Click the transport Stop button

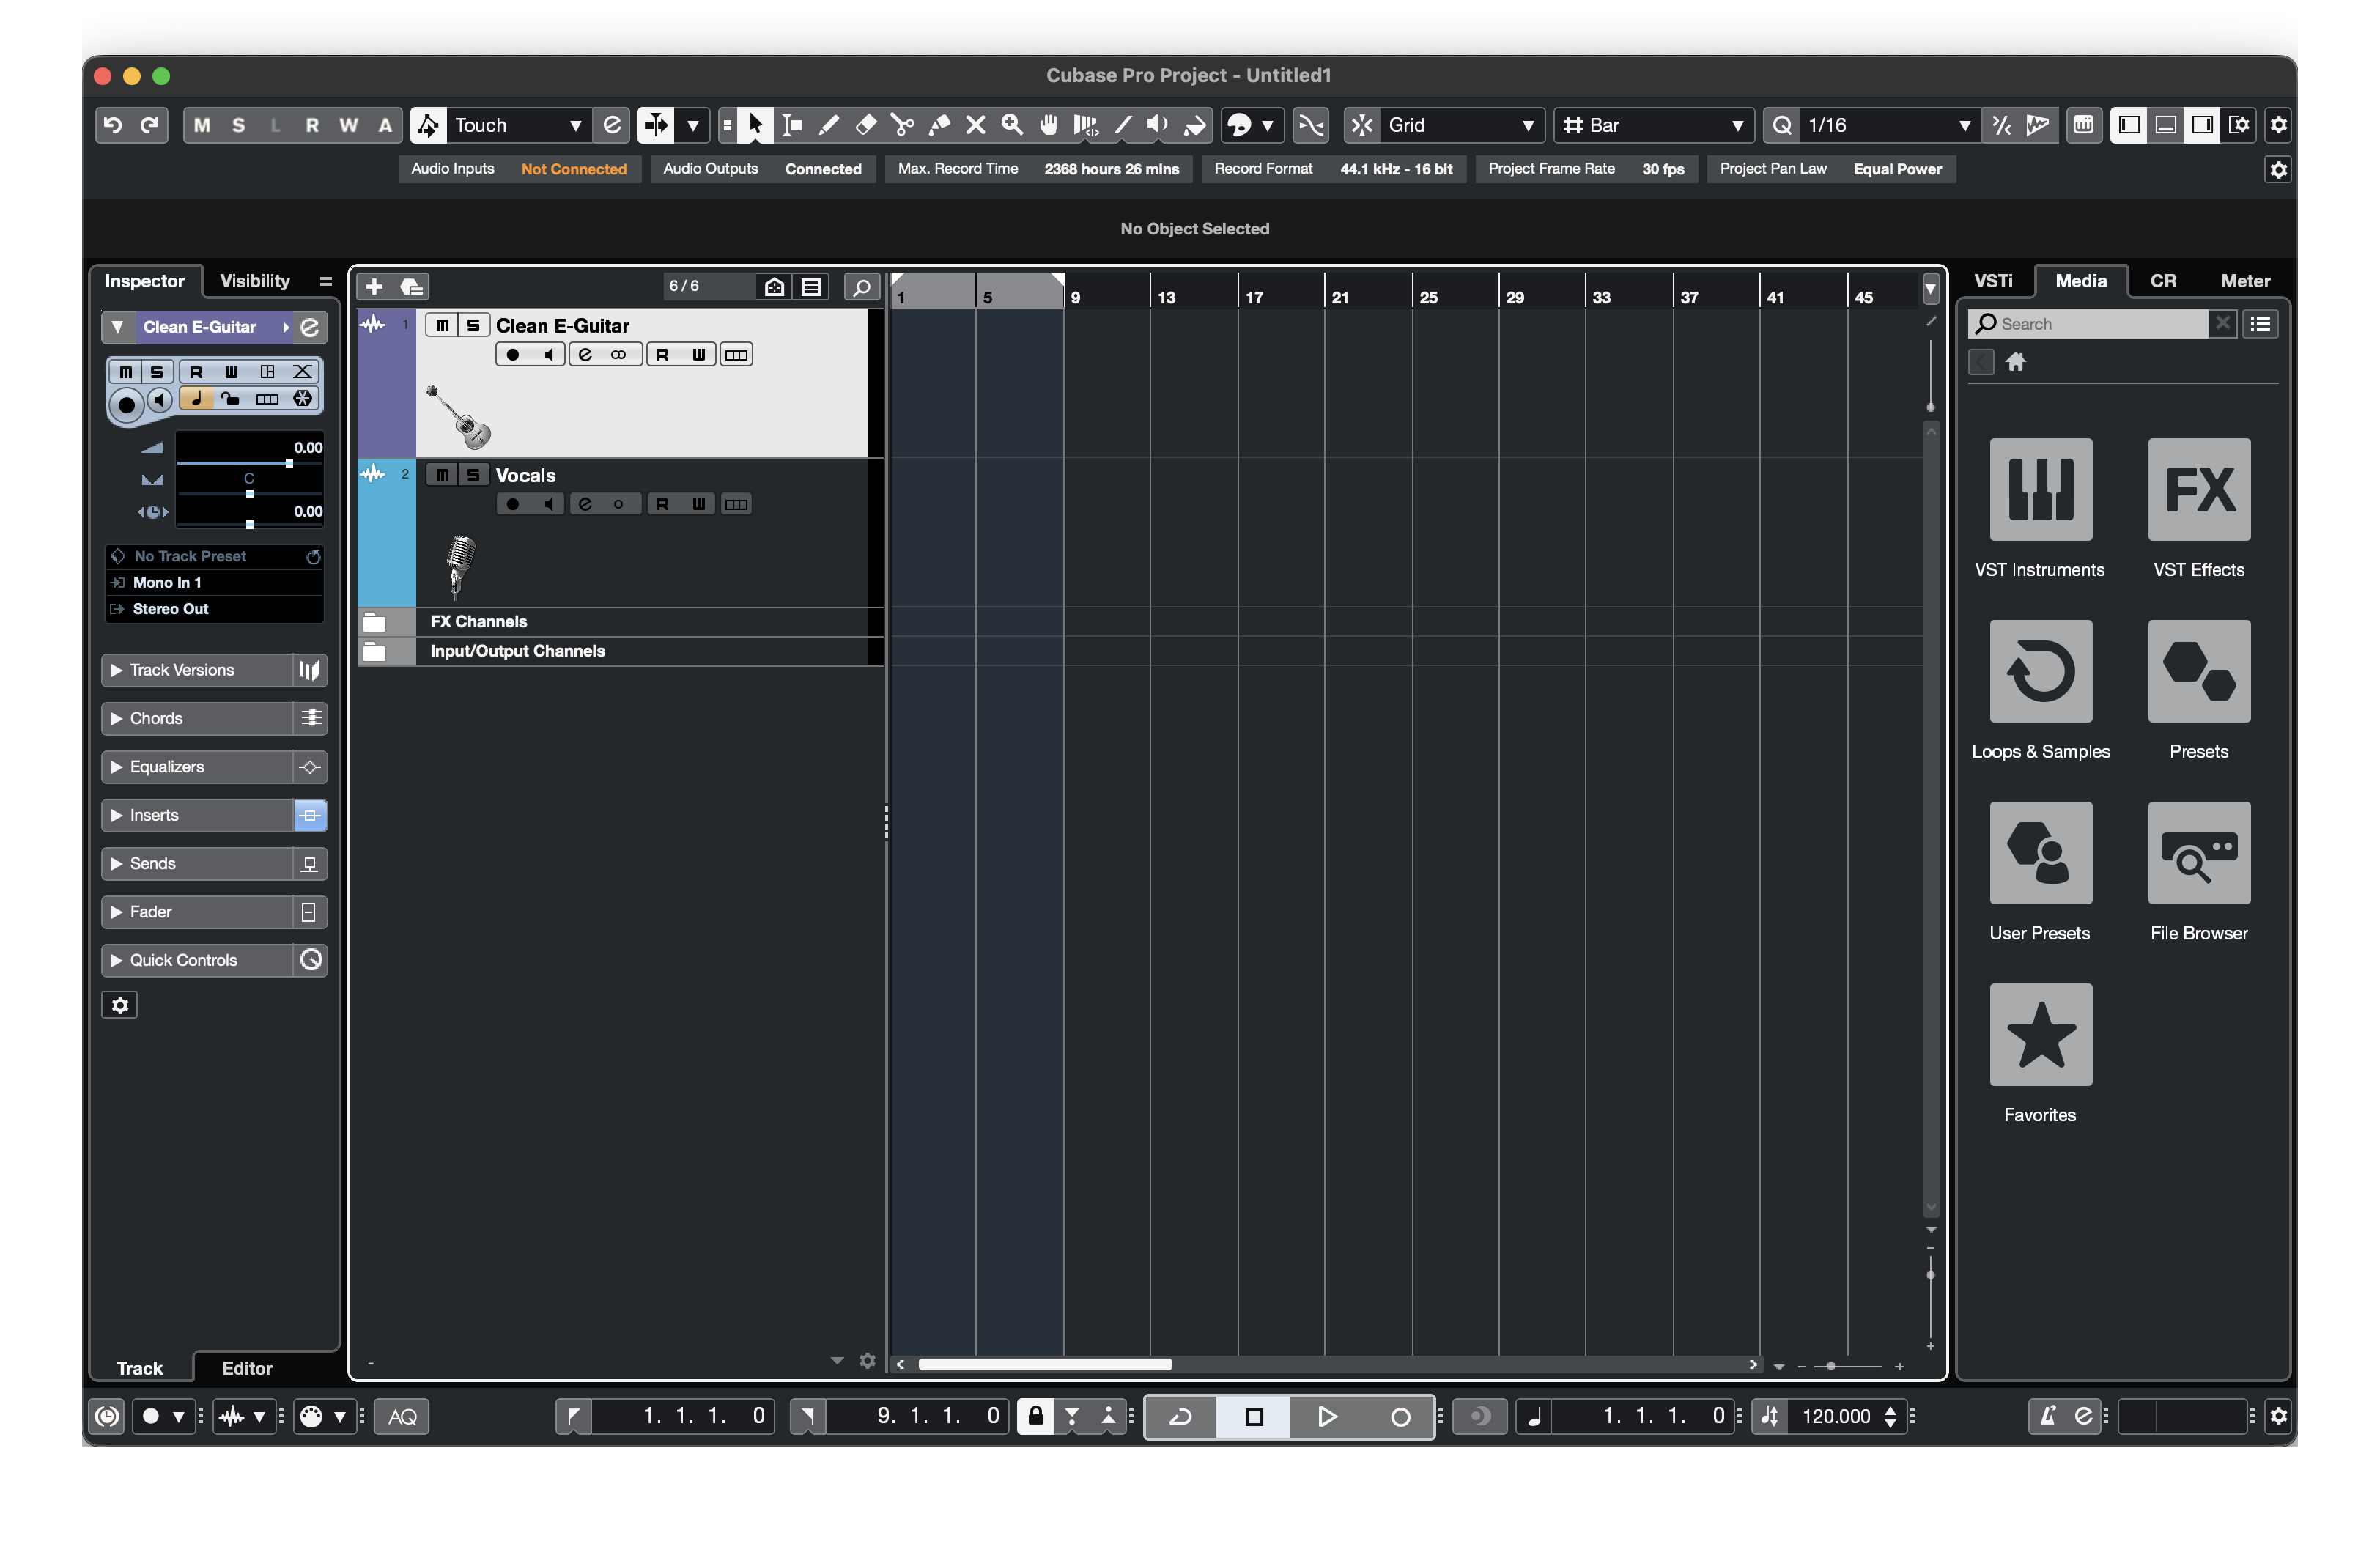point(1254,1417)
